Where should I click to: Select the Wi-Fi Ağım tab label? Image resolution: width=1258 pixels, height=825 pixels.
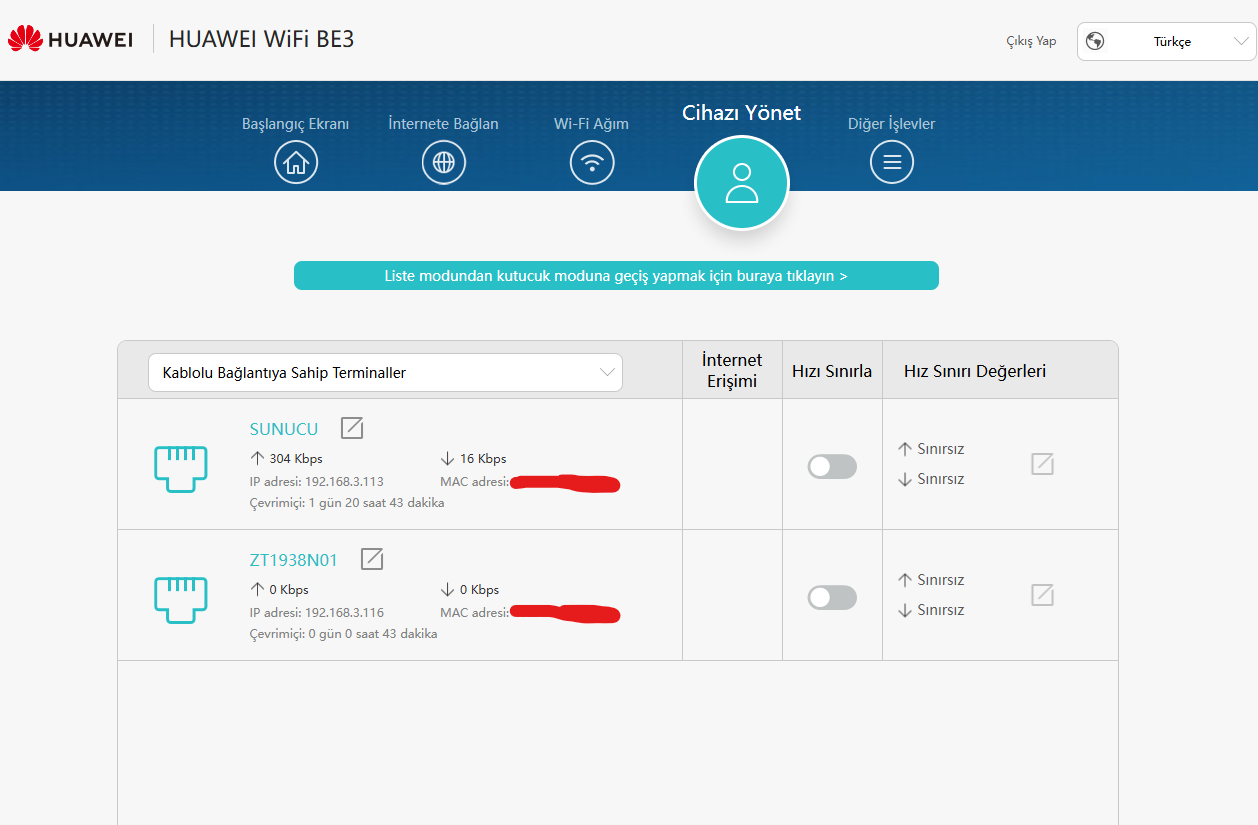[x=592, y=124]
